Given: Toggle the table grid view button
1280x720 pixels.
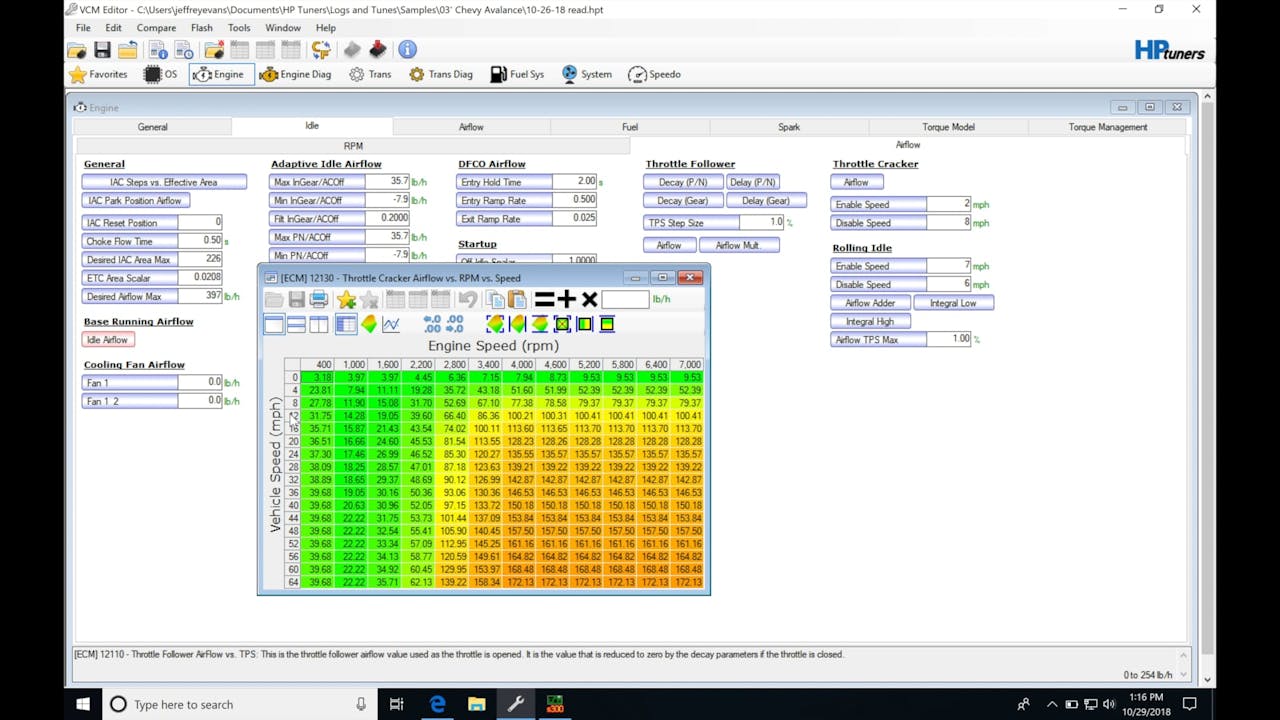Looking at the screenshot, I should pos(346,324).
